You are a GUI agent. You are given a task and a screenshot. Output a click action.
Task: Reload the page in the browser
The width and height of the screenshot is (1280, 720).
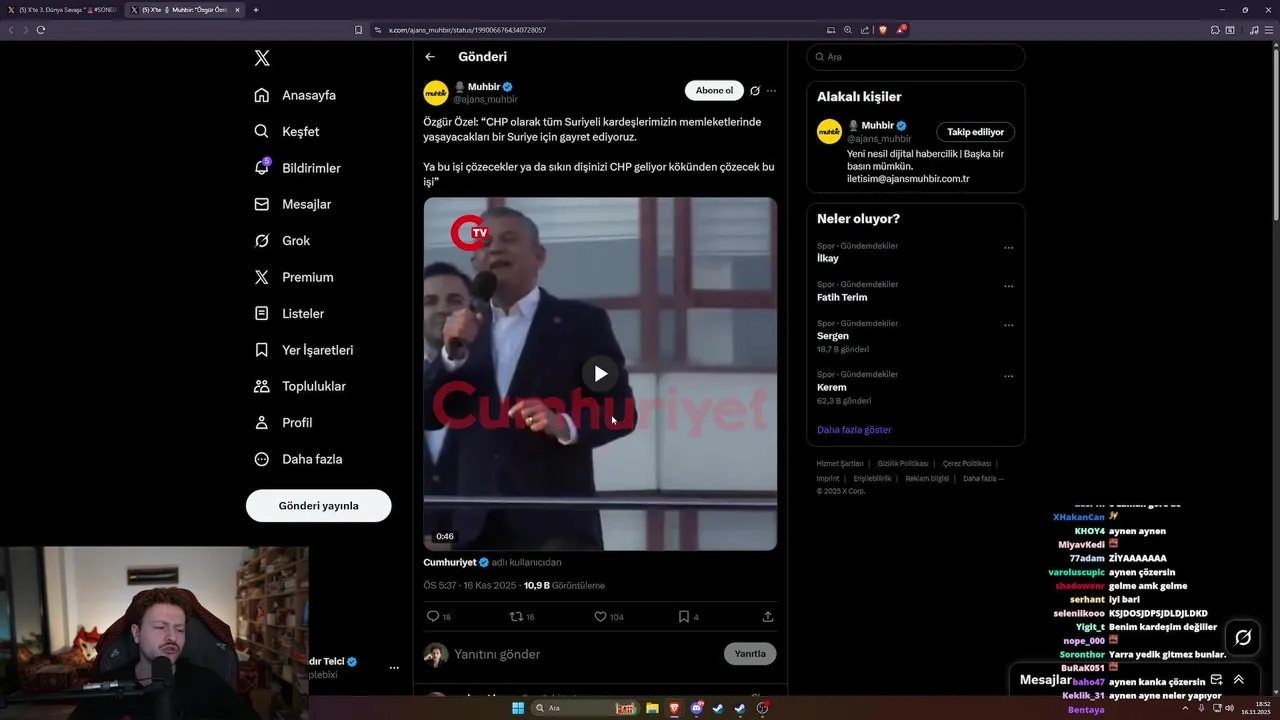point(40,30)
